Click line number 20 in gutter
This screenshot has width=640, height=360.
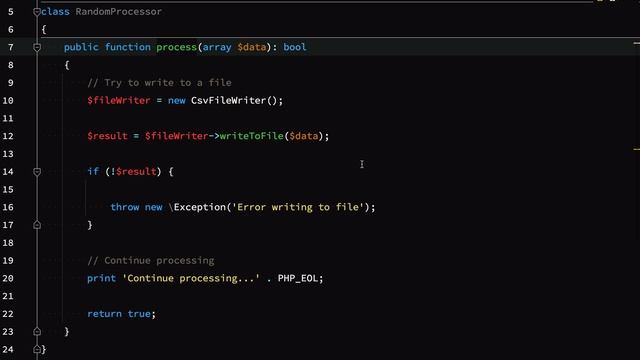8,278
